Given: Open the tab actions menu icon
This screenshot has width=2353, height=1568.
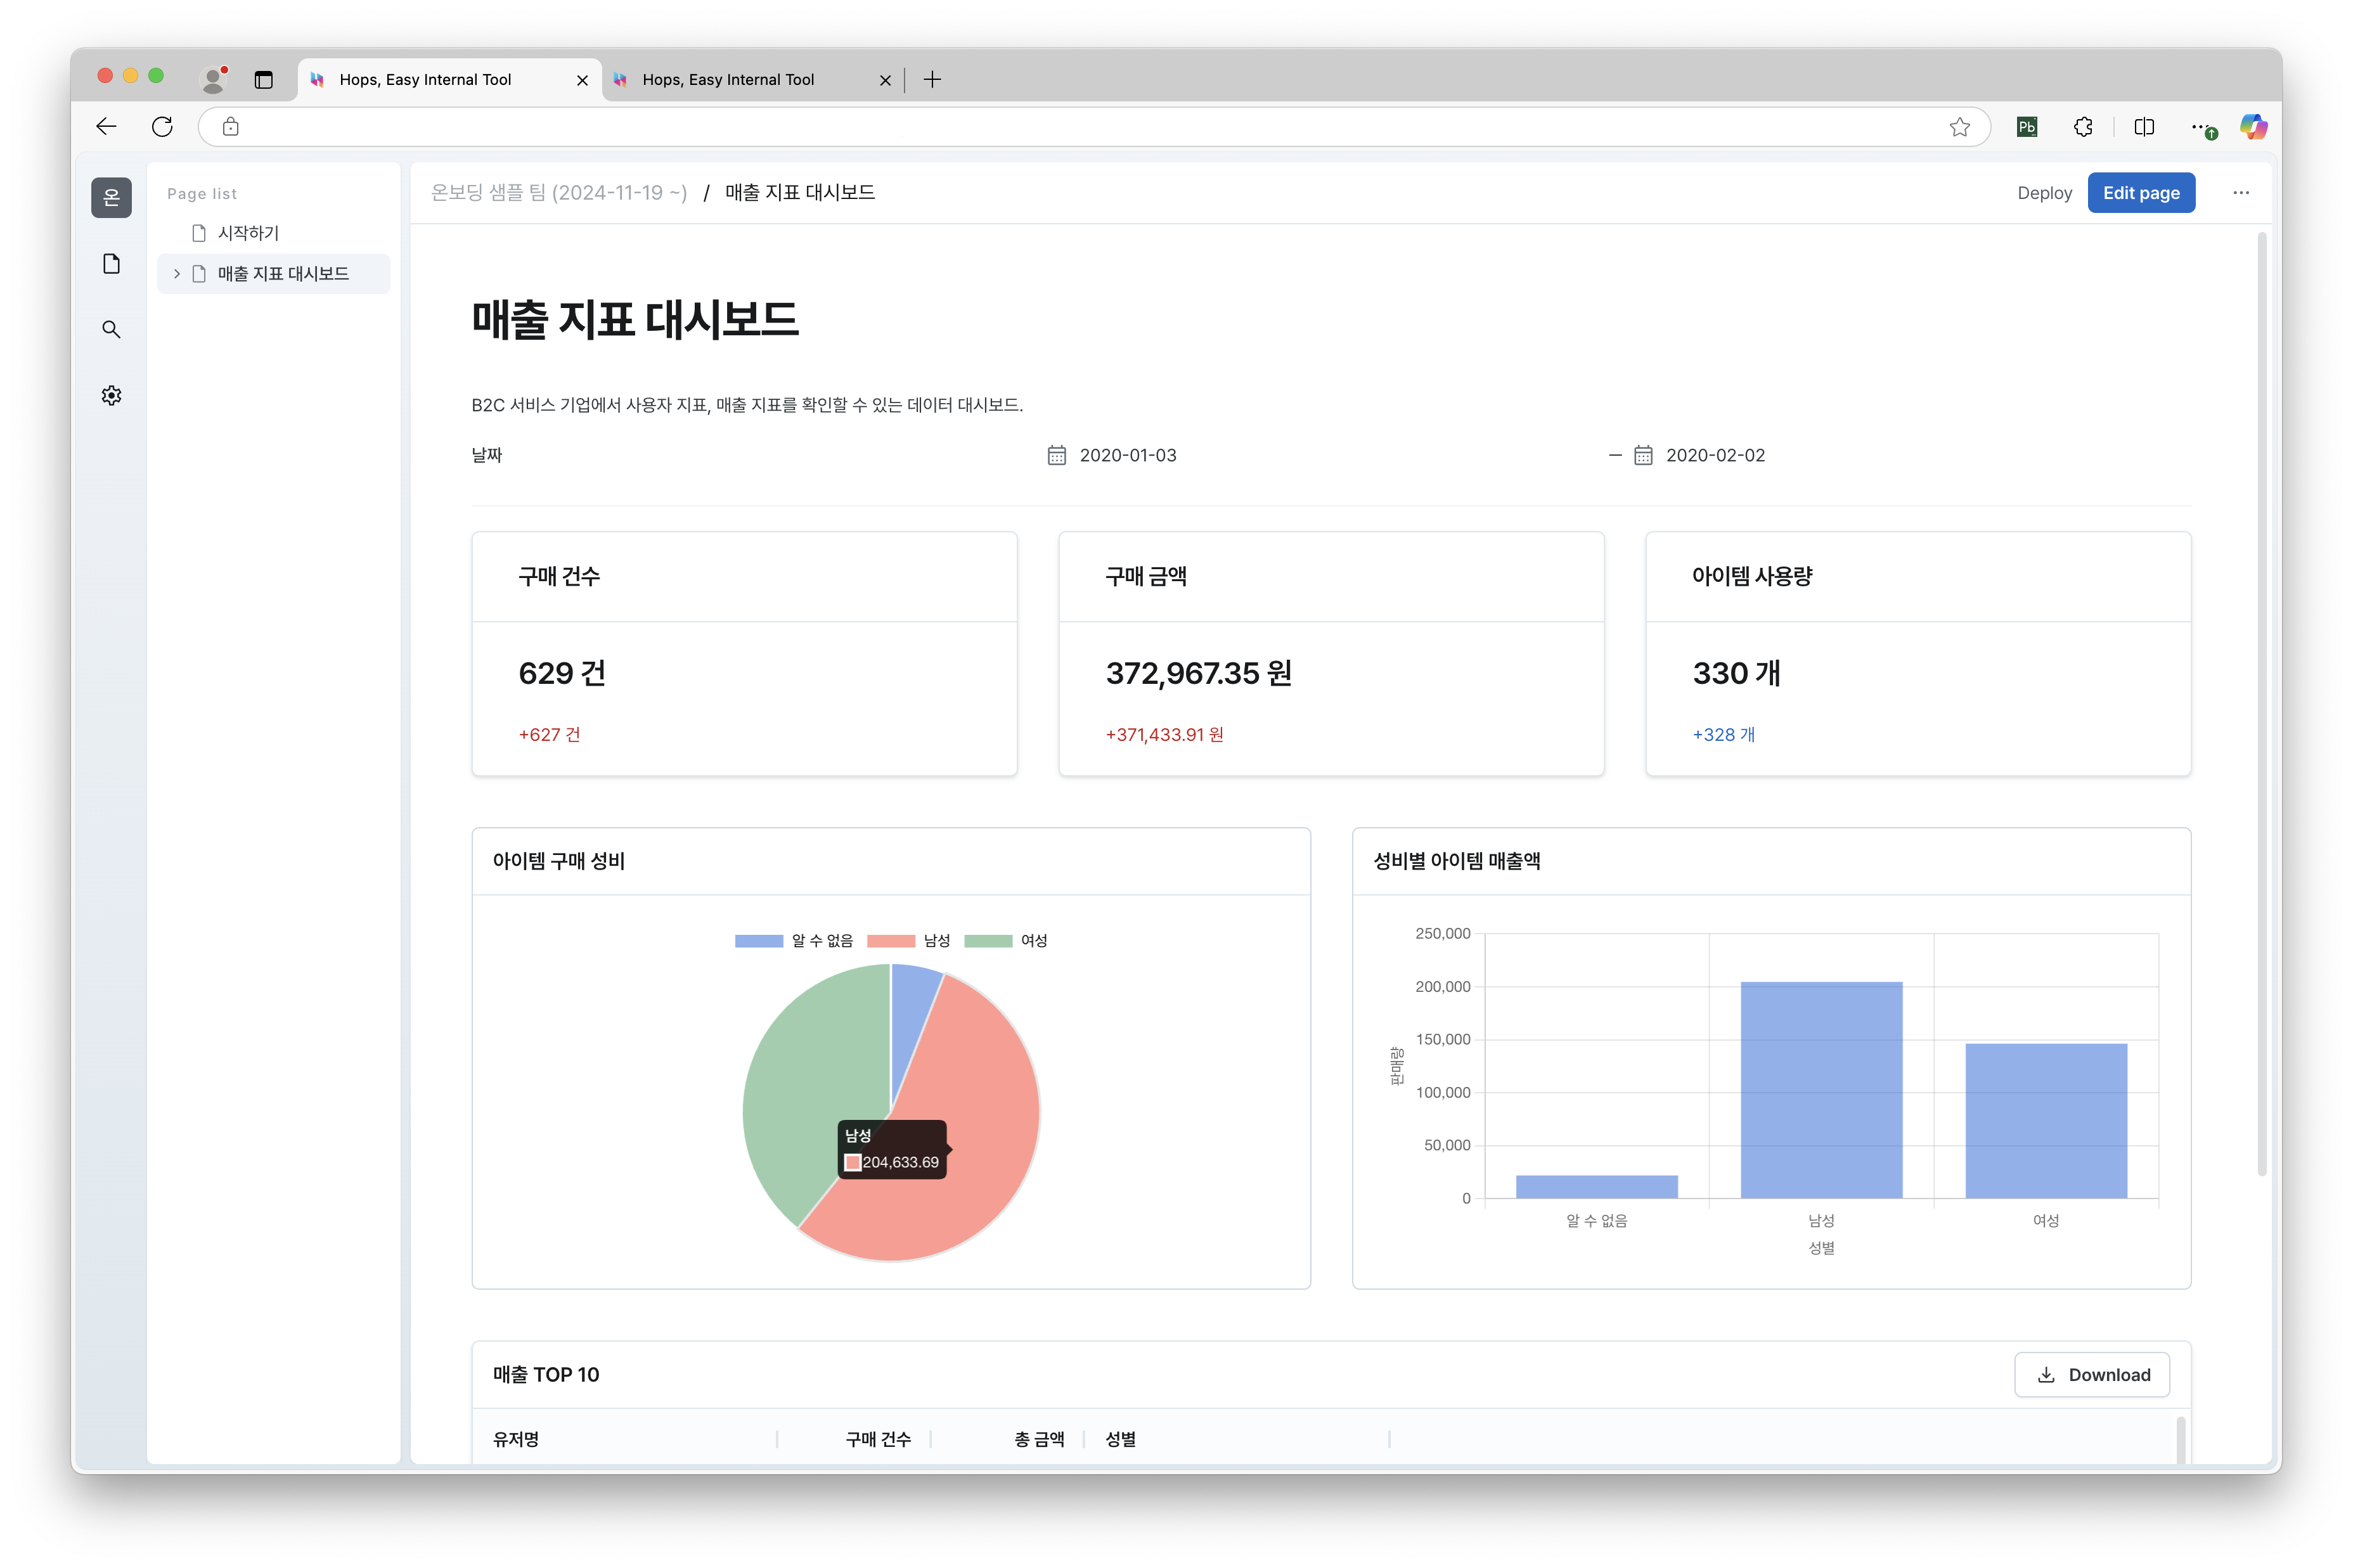Looking at the screenshot, I should pos(263,80).
